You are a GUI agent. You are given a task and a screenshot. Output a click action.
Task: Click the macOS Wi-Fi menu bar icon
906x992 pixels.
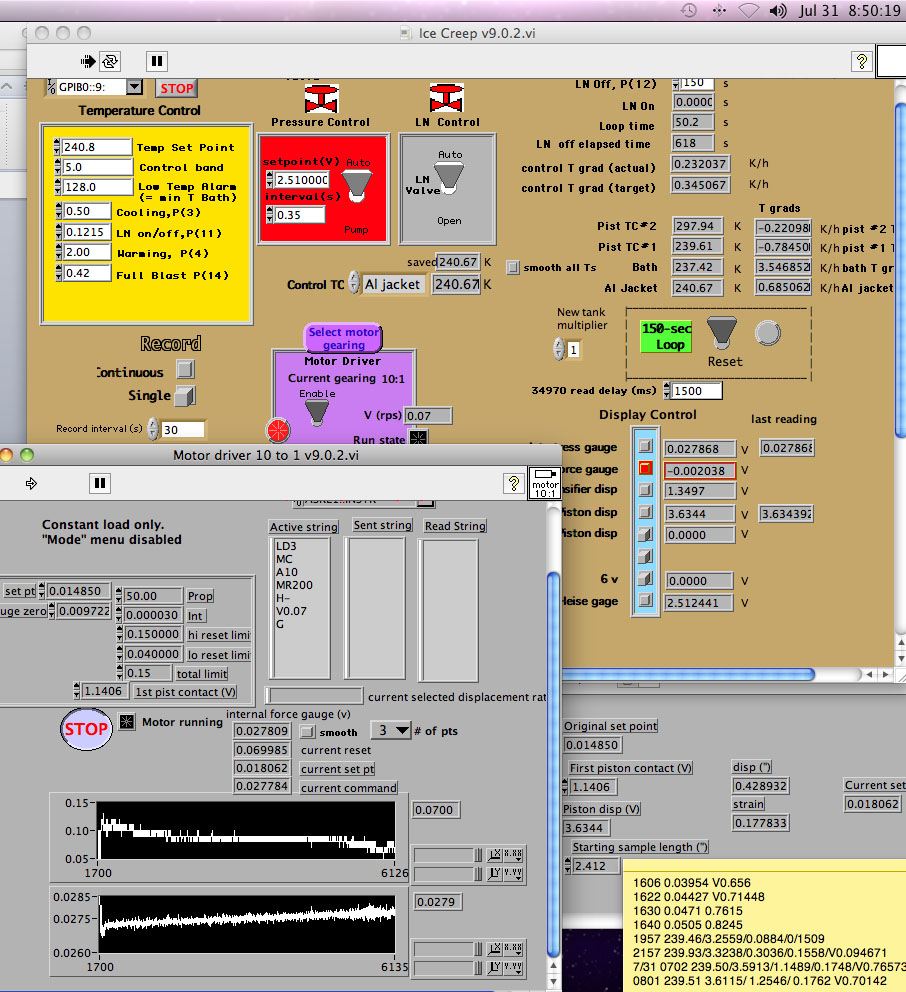point(747,11)
